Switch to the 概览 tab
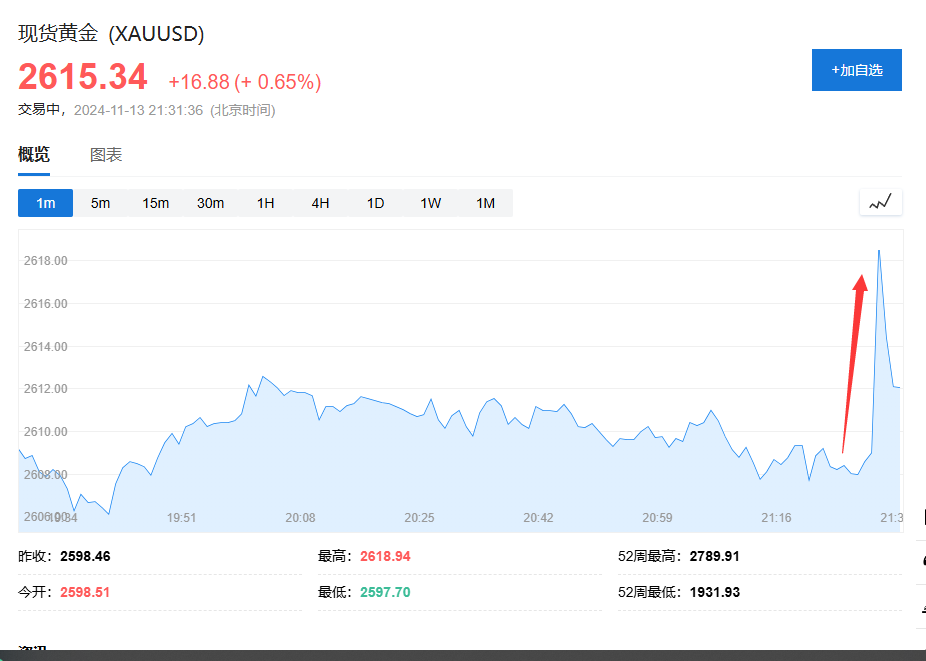Viewport: 926px width, 661px height. point(34,155)
